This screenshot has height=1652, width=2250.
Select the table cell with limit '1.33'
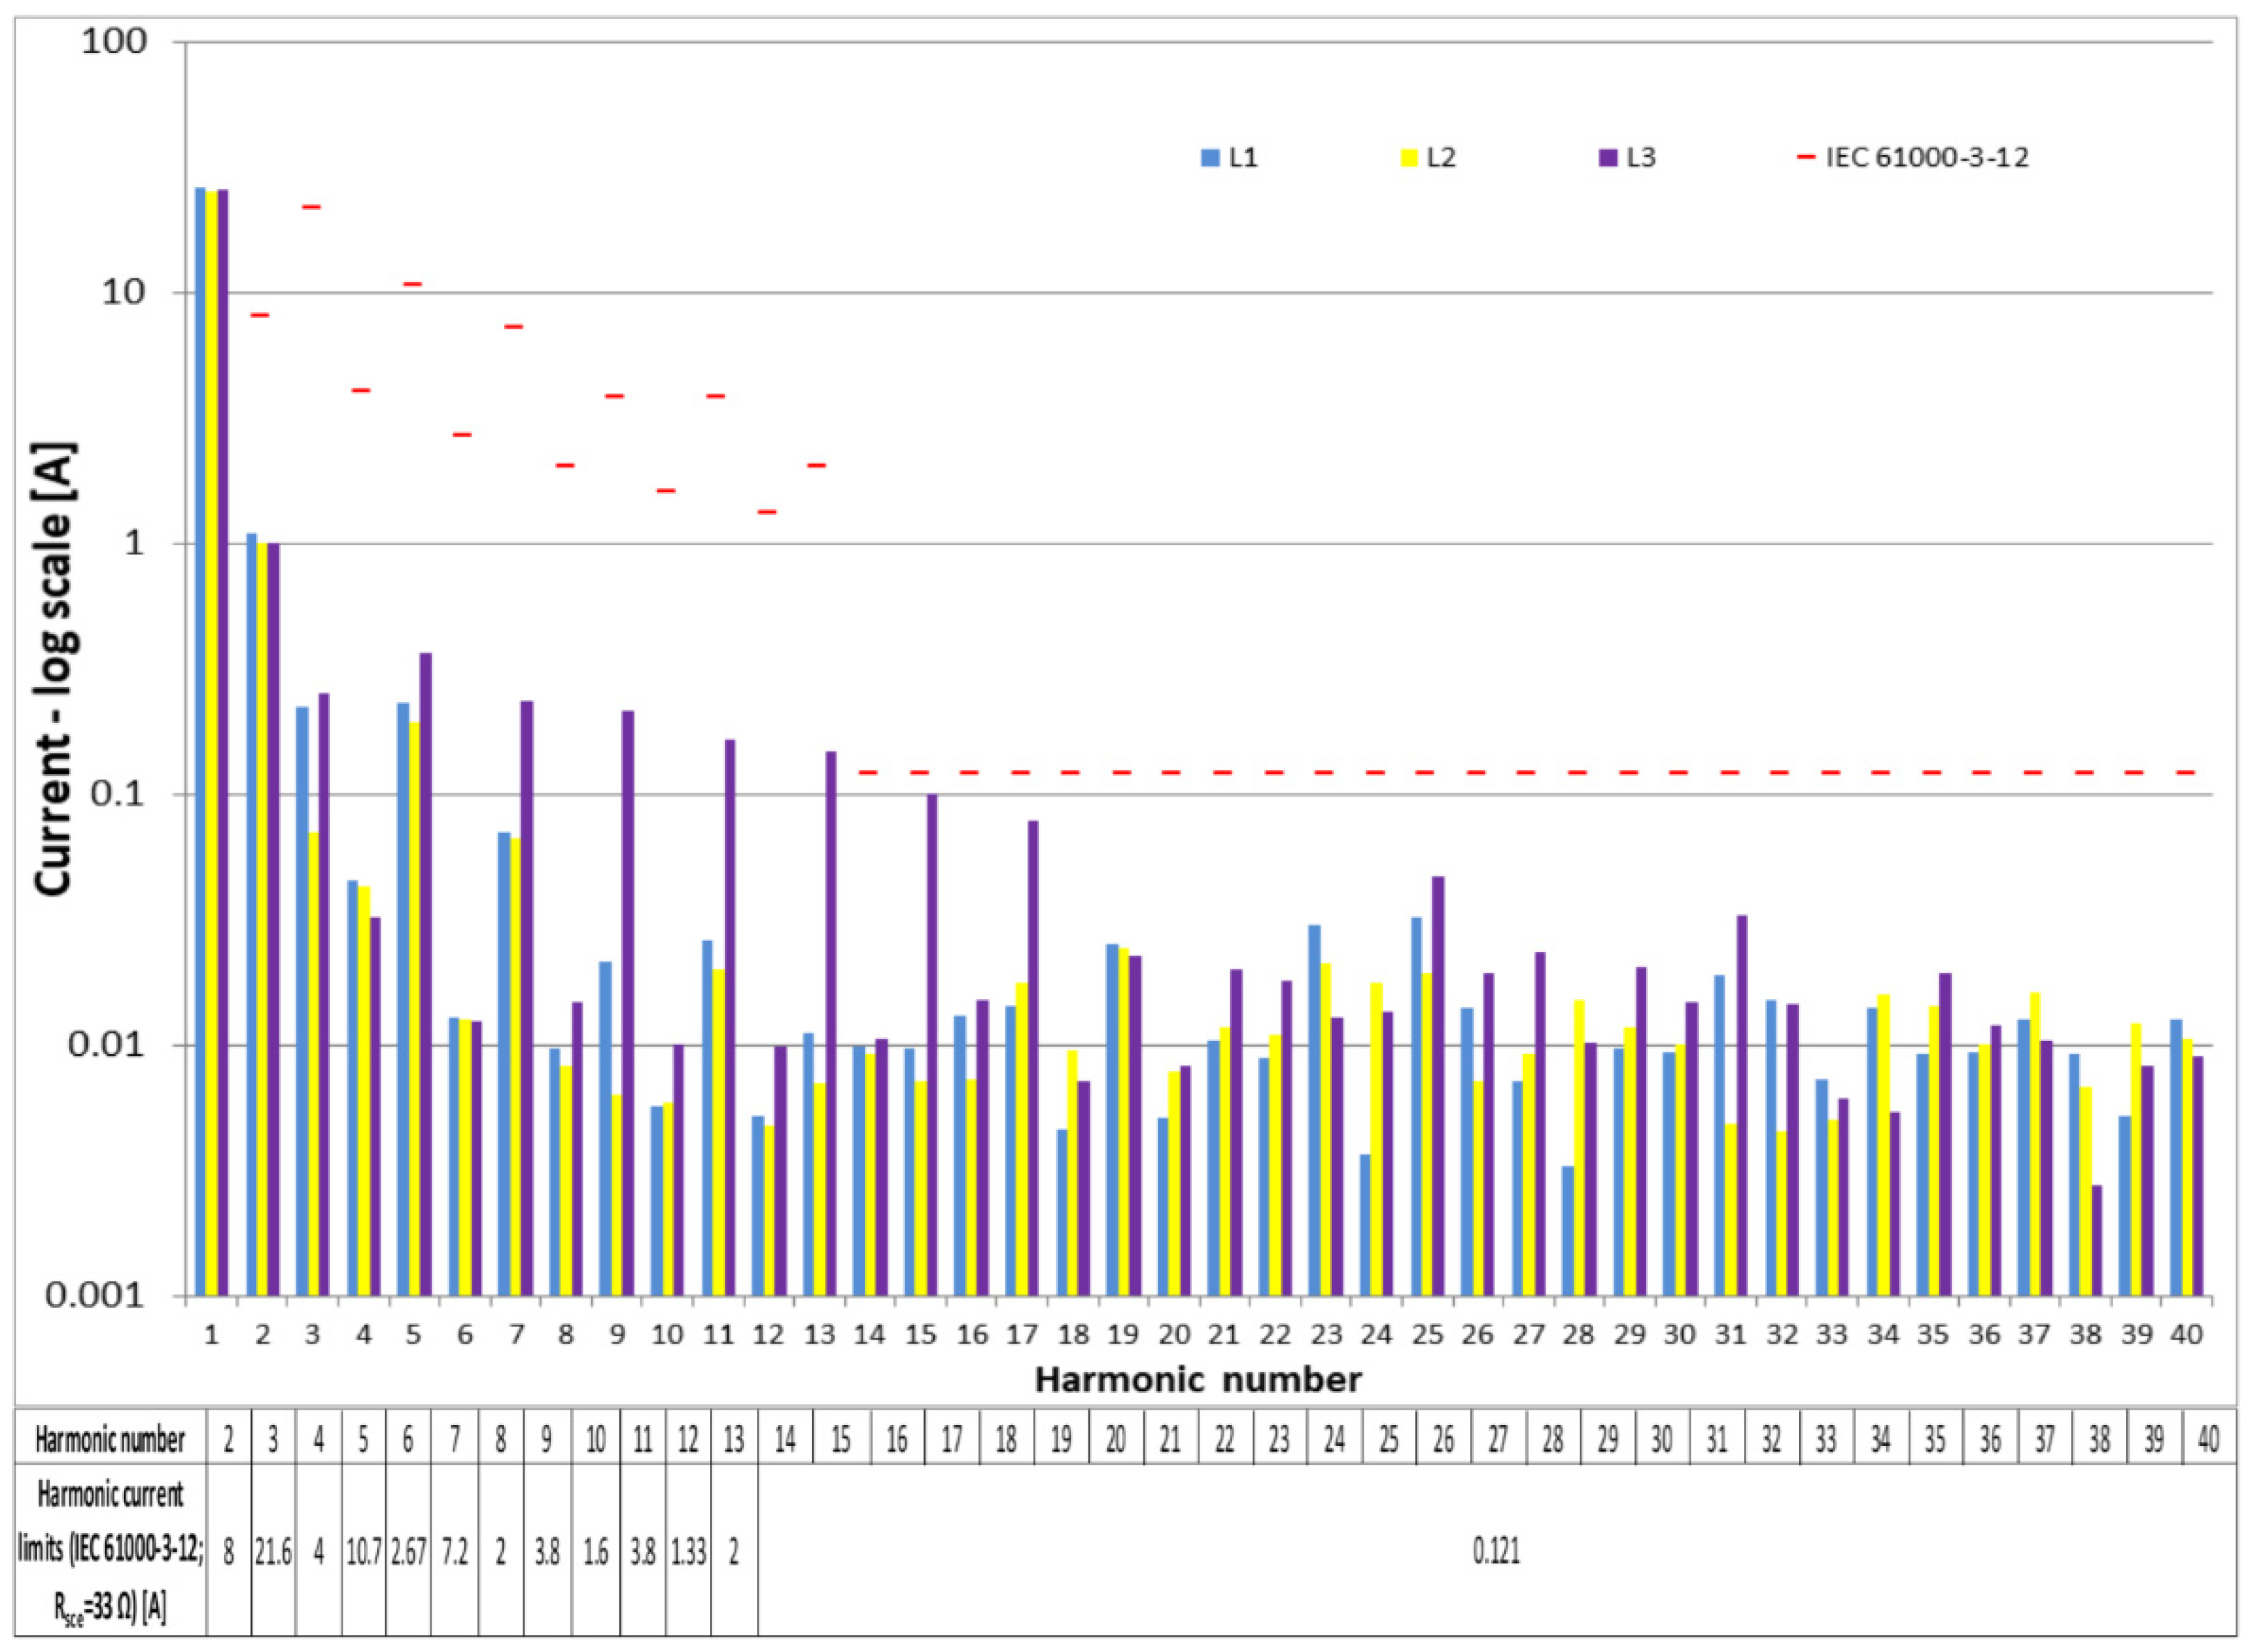(688, 1551)
